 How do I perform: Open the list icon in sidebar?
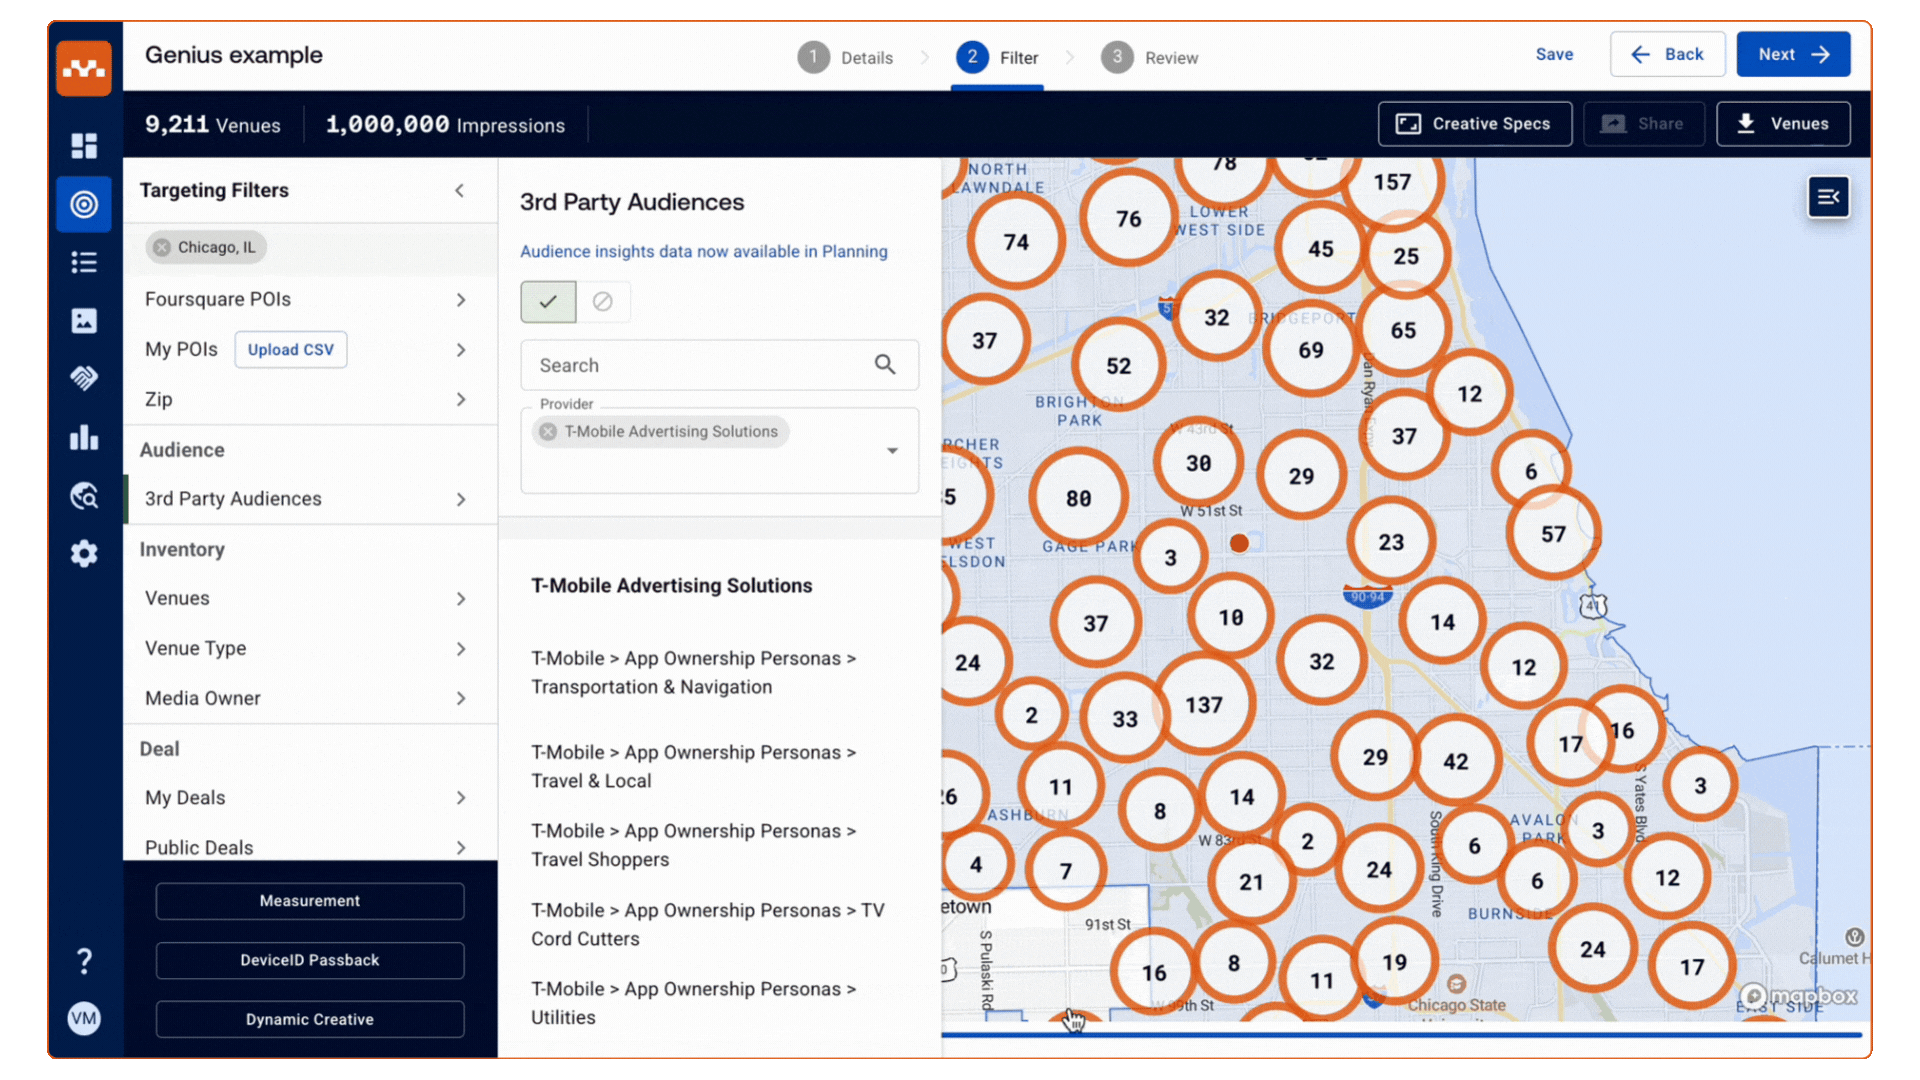(84, 263)
